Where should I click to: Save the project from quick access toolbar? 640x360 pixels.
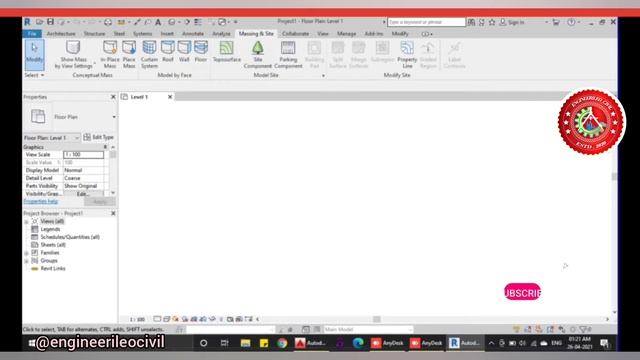[50, 22]
